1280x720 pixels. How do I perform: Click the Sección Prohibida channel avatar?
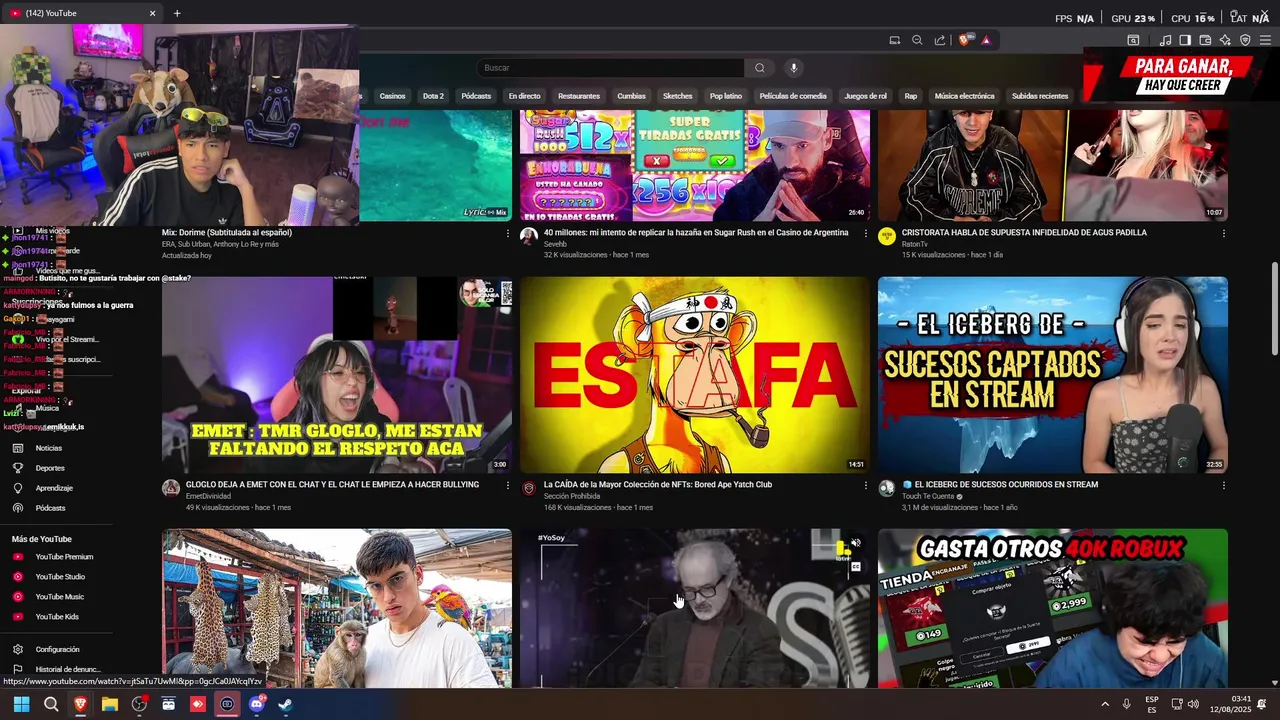coord(529,488)
